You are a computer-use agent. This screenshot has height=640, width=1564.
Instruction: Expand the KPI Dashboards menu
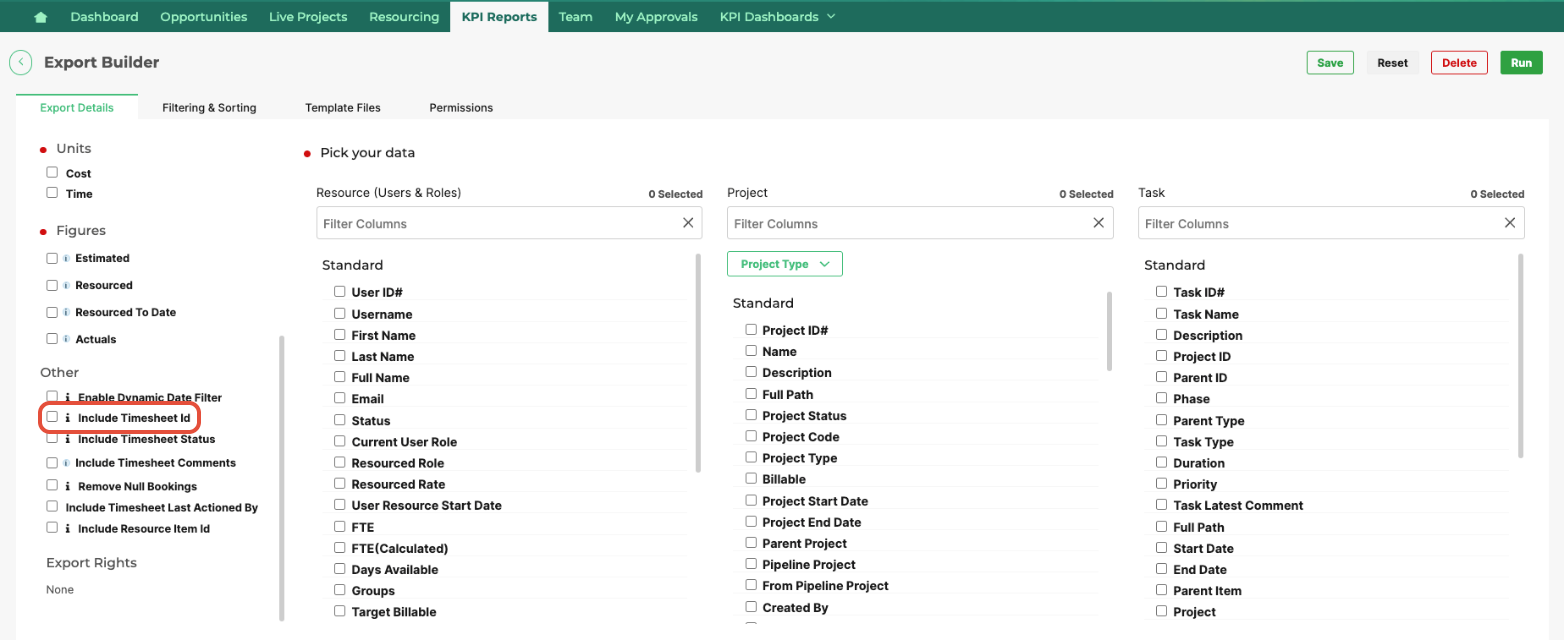pyautogui.click(x=777, y=17)
